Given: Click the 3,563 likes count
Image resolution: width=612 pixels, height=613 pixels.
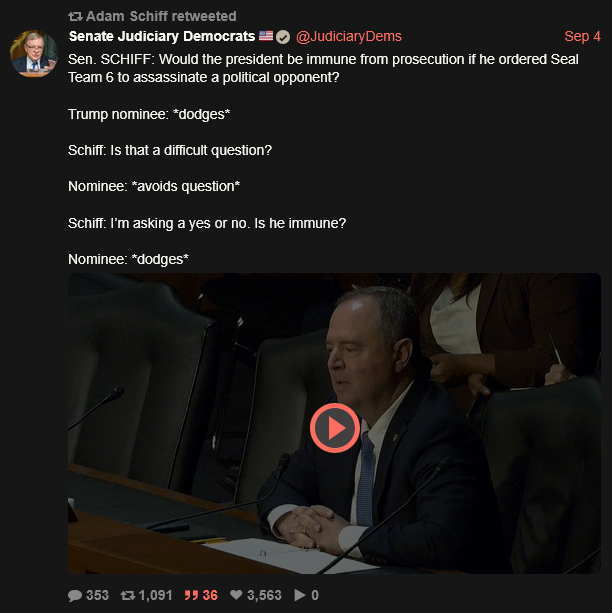Looking at the screenshot, I should click(264, 595).
